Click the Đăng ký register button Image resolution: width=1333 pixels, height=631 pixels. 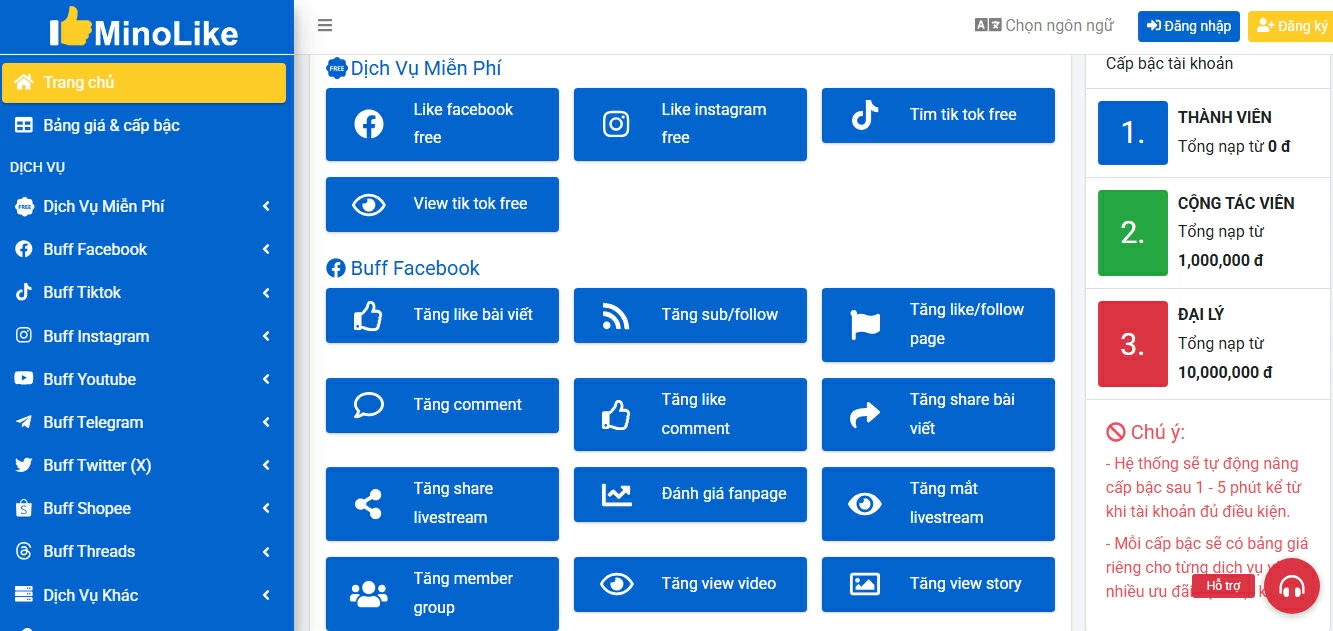(x=1291, y=26)
